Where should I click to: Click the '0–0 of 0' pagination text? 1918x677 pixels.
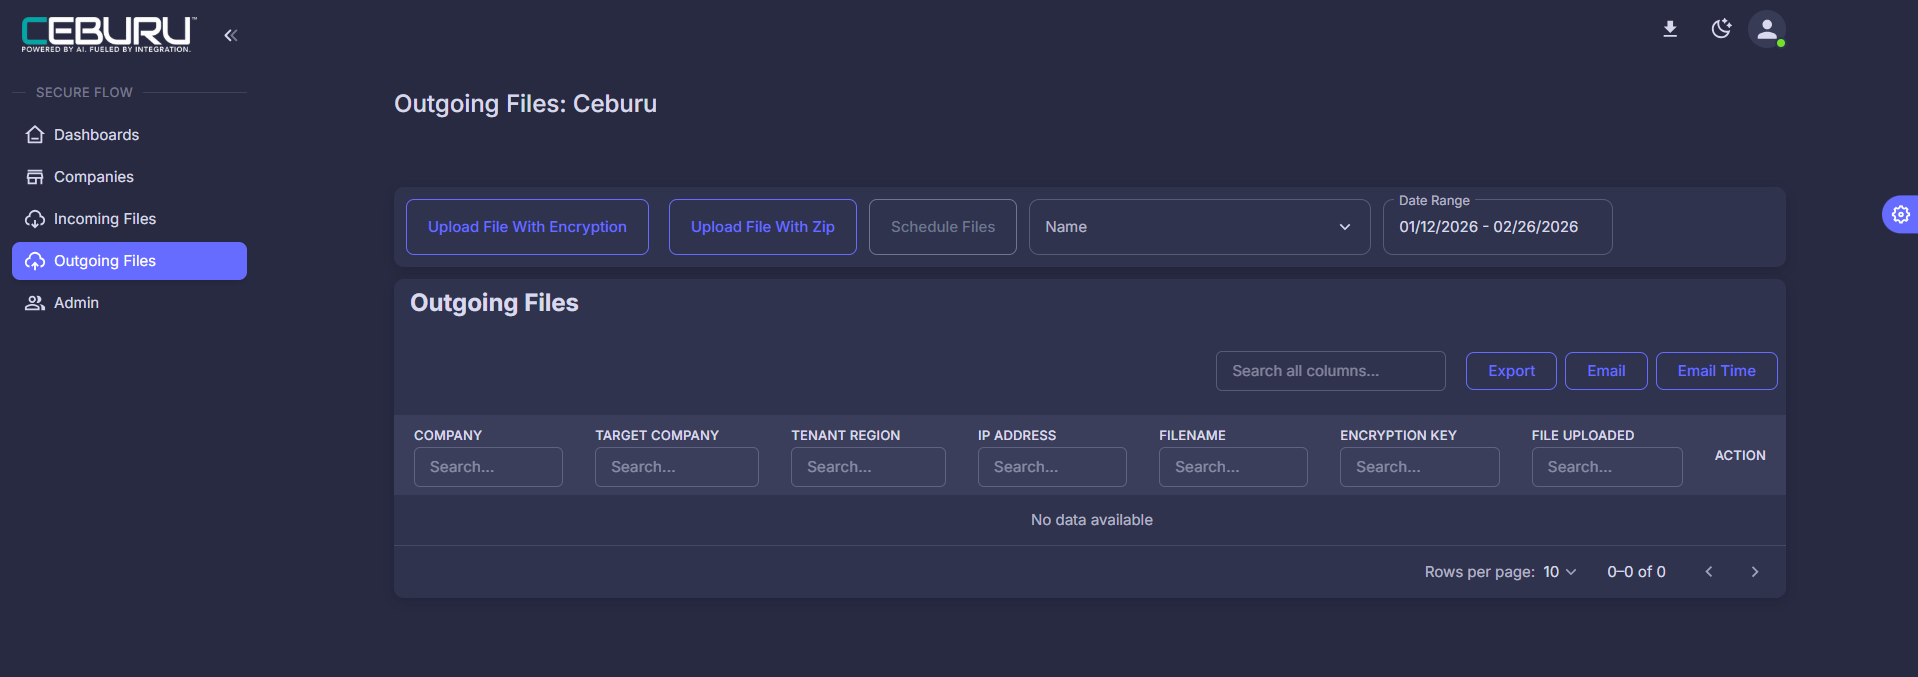pos(1636,572)
